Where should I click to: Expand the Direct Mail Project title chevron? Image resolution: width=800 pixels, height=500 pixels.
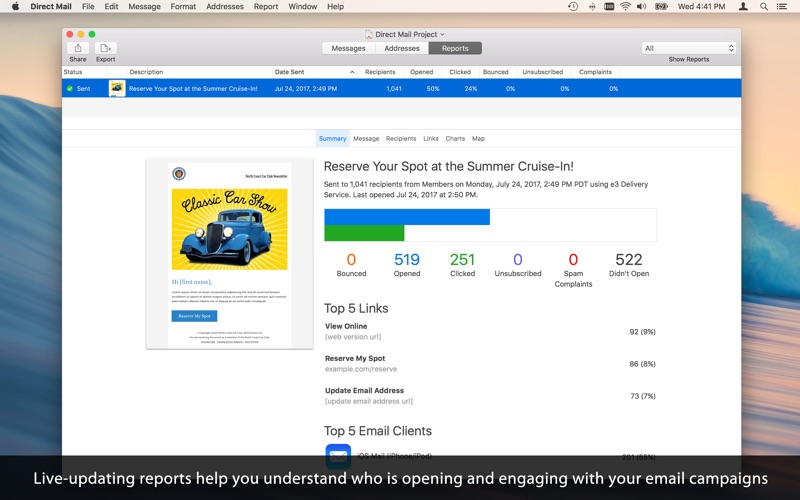tap(442, 34)
